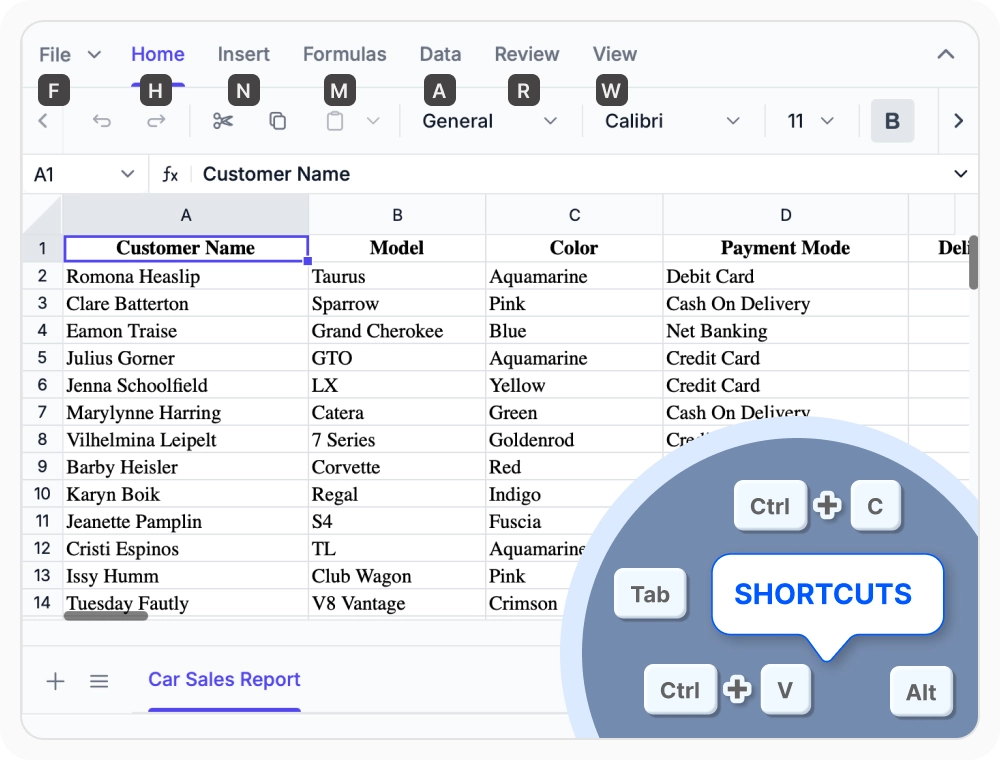Click cell Debit Card
This screenshot has height=760, width=1000.
(786, 276)
